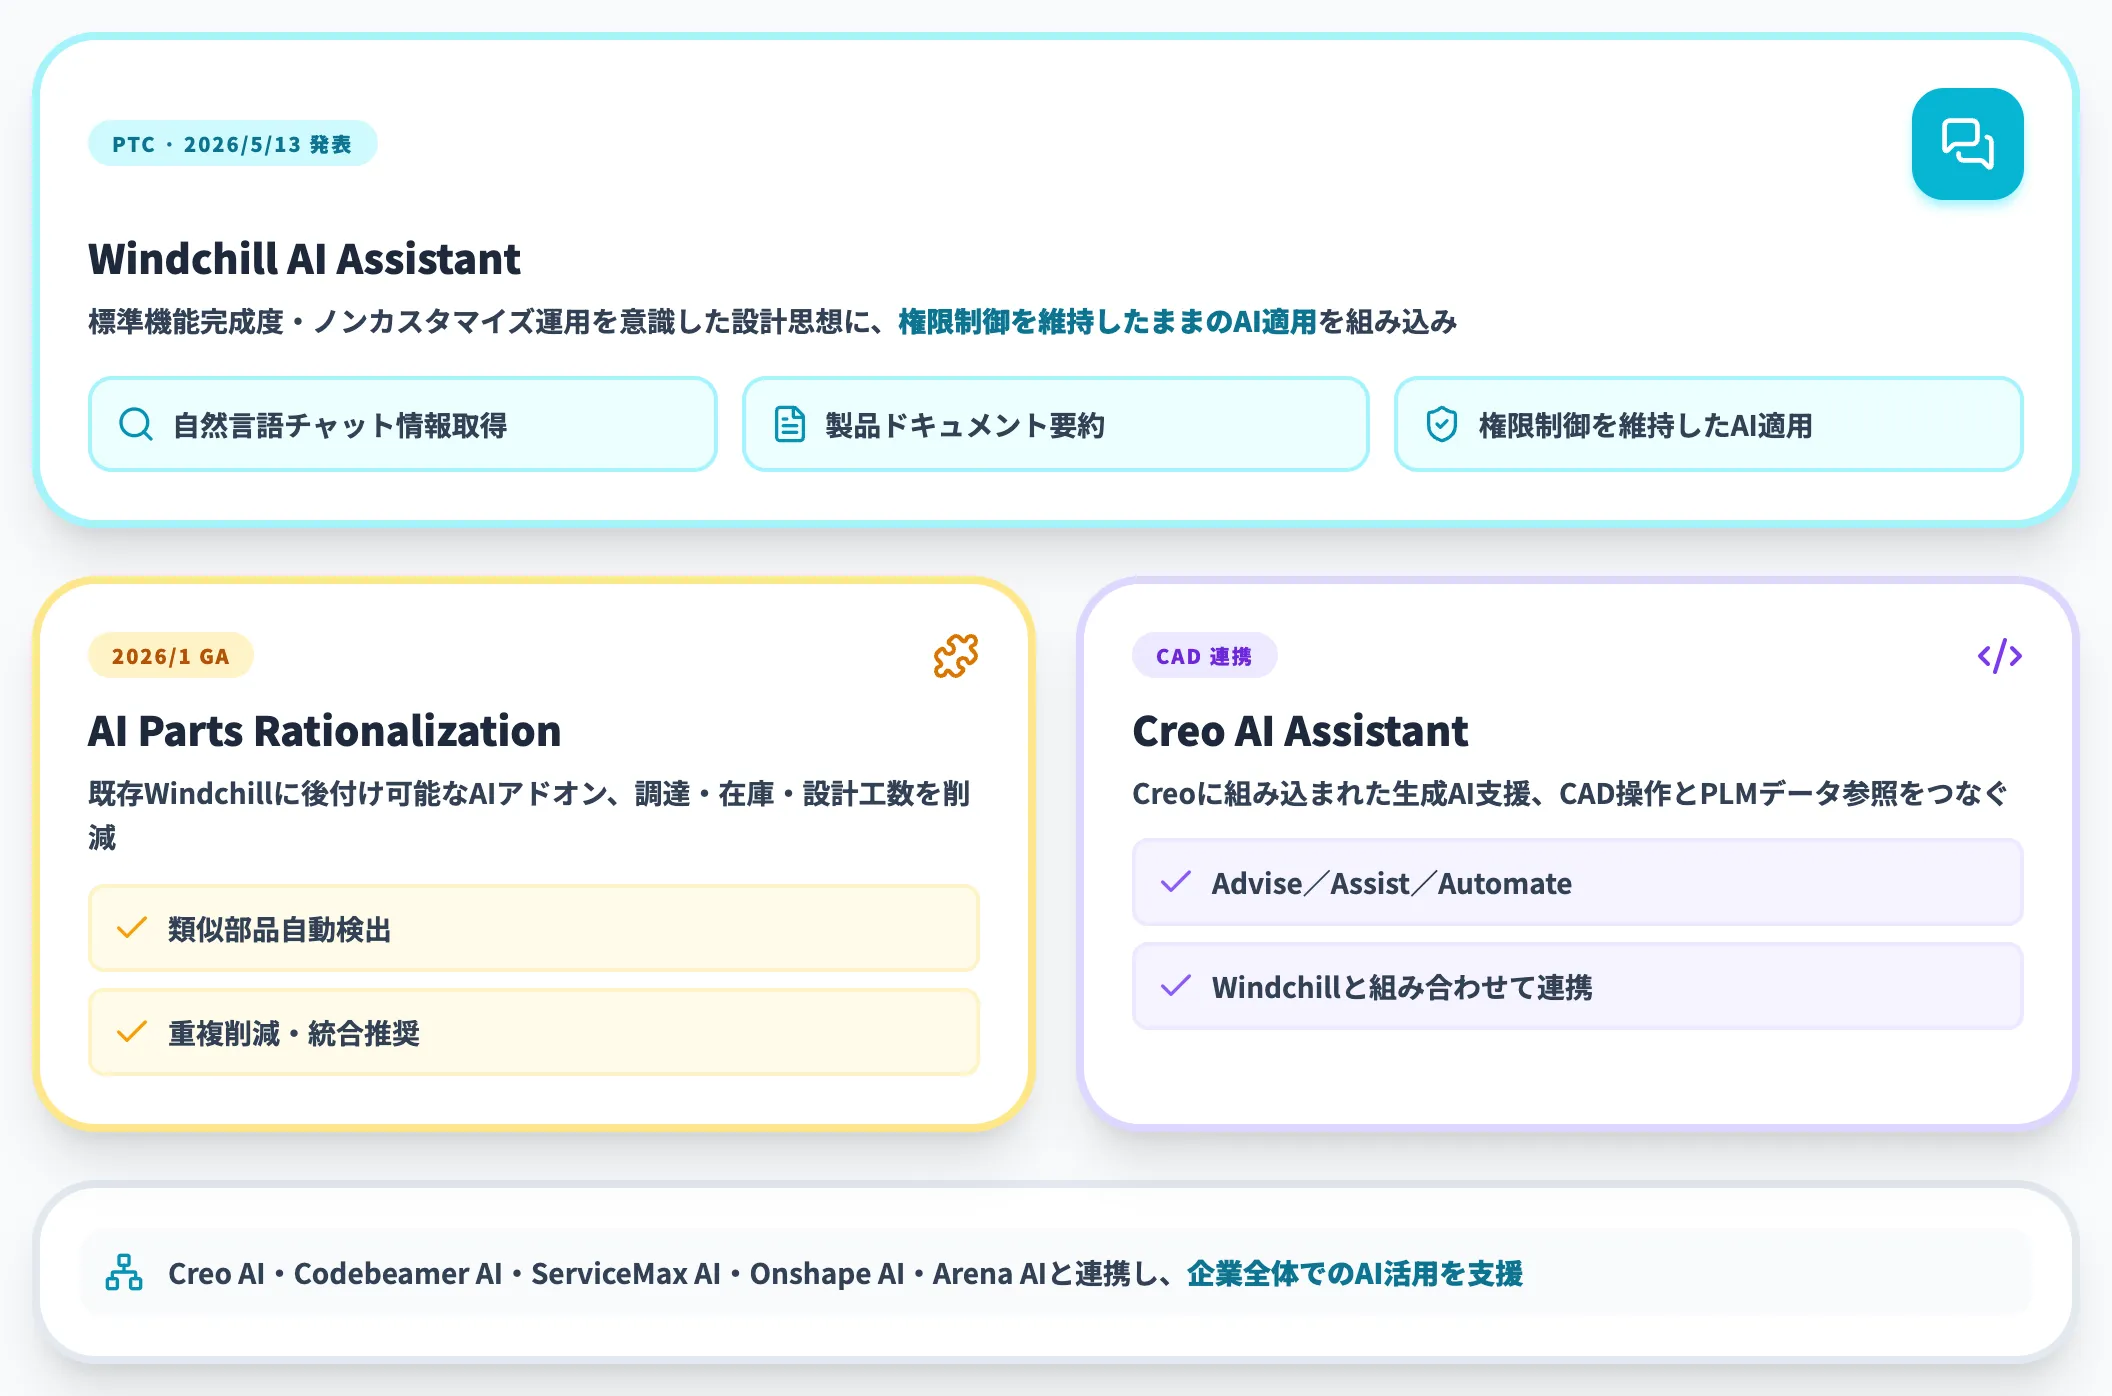Click the CAD 連携 badge
Screen dimensions: 2112x1396
(1204, 656)
